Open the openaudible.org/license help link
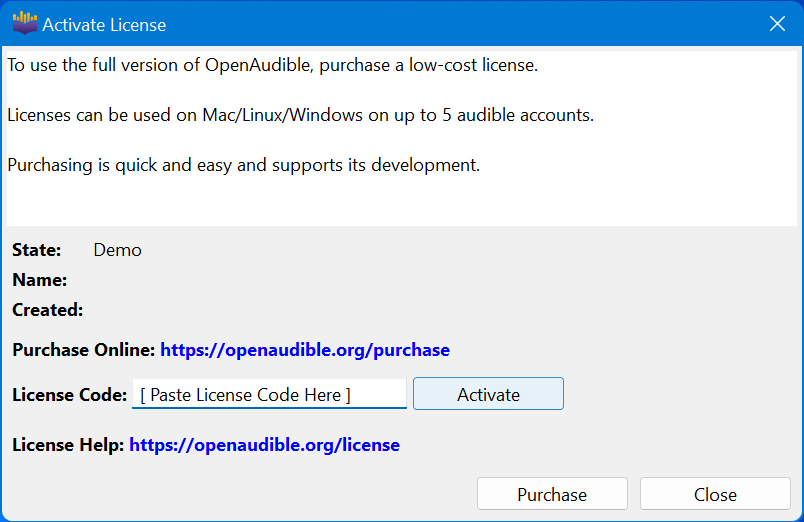Viewport: 804px width, 522px height. point(264,445)
